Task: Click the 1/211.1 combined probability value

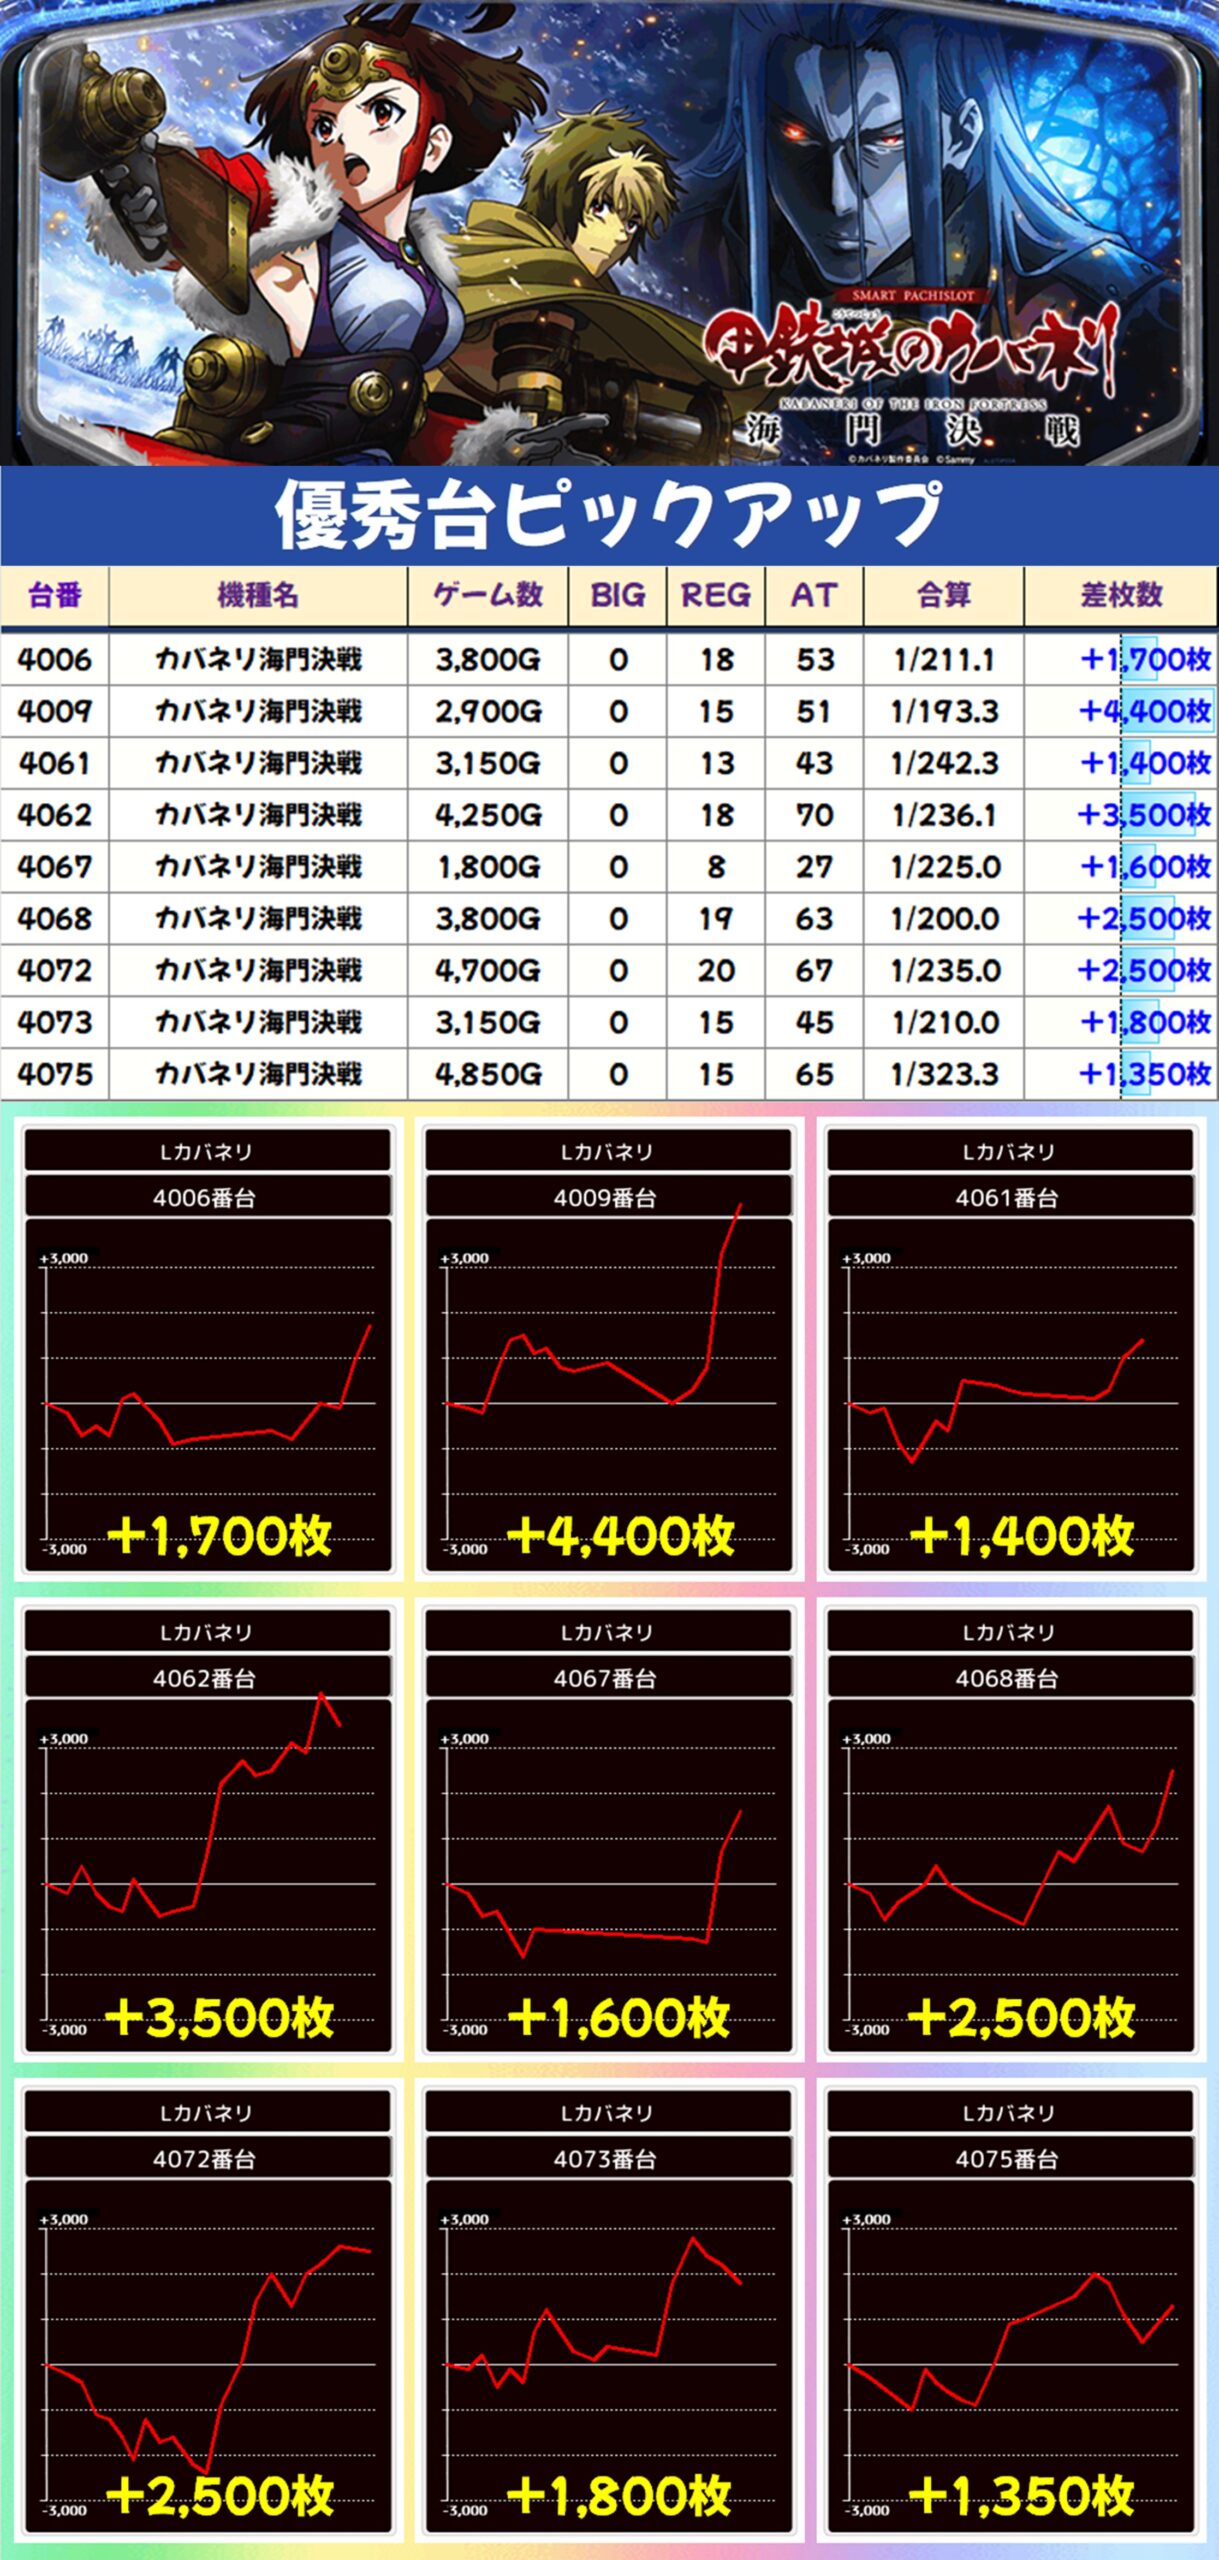Action: pos(944,660)
